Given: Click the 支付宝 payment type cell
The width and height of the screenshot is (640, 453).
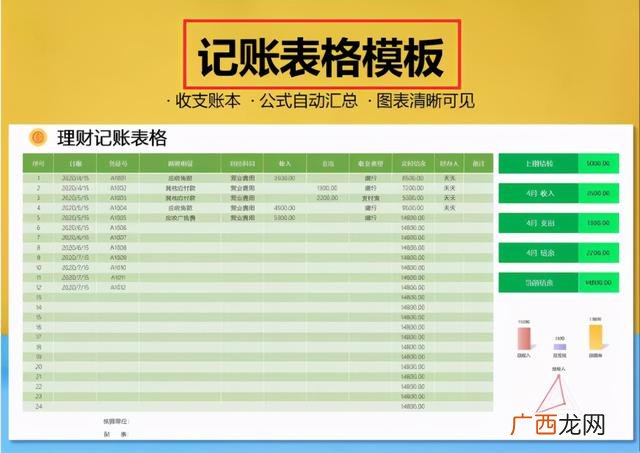Looking at the screenshot, I should coord(370,198).
